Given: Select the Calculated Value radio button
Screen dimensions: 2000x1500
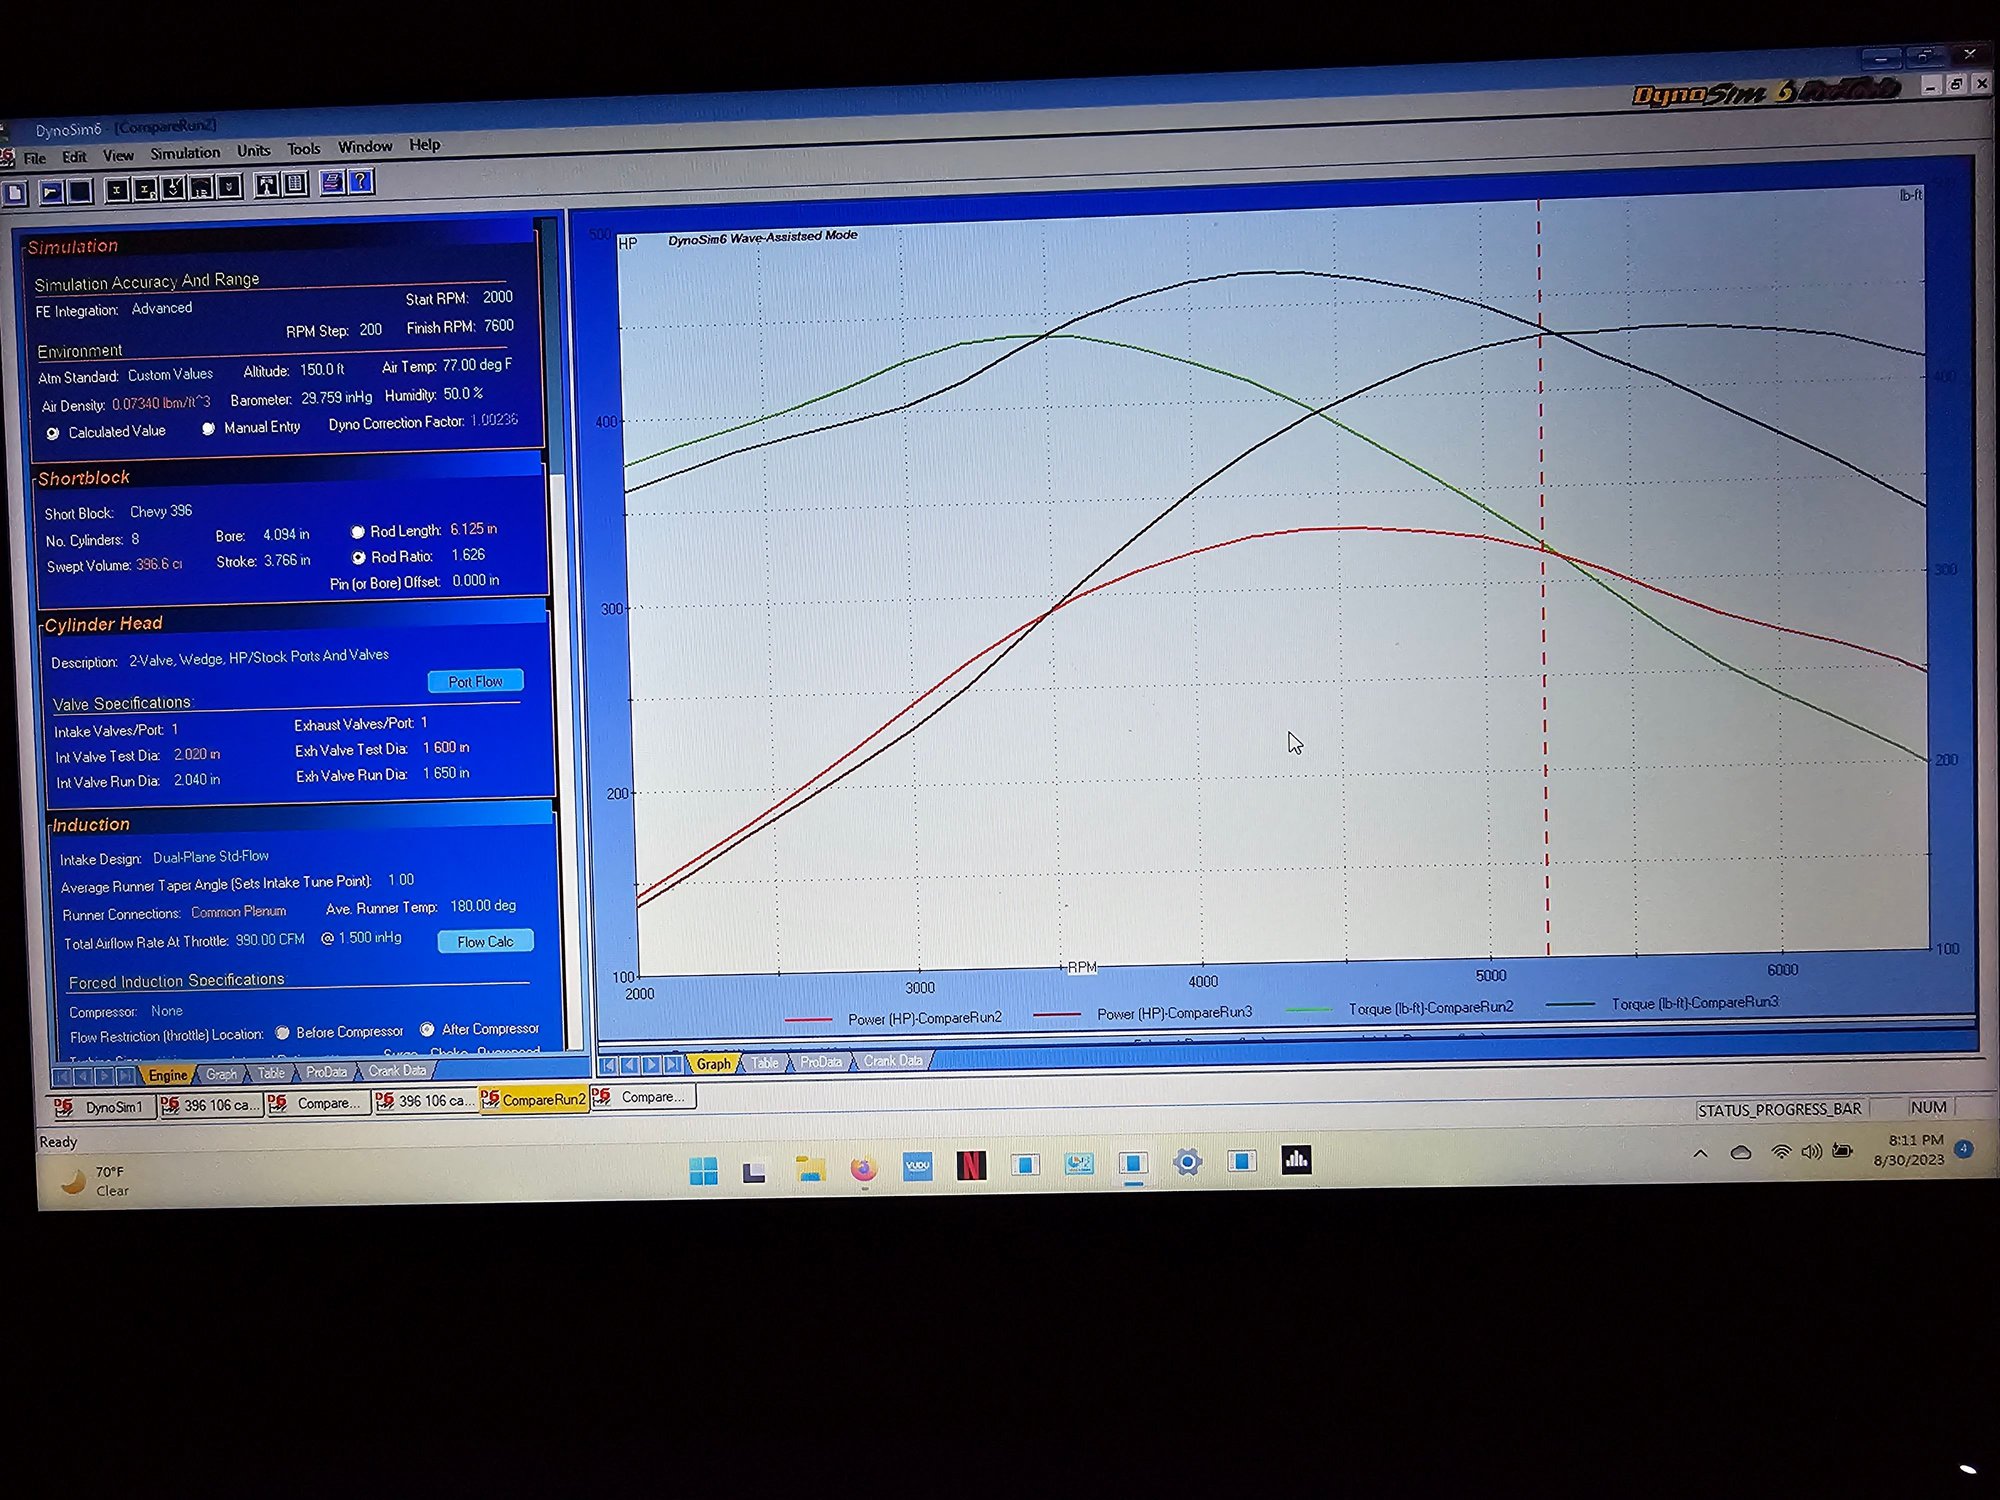Looking at the screenshot, I should 53,433.
